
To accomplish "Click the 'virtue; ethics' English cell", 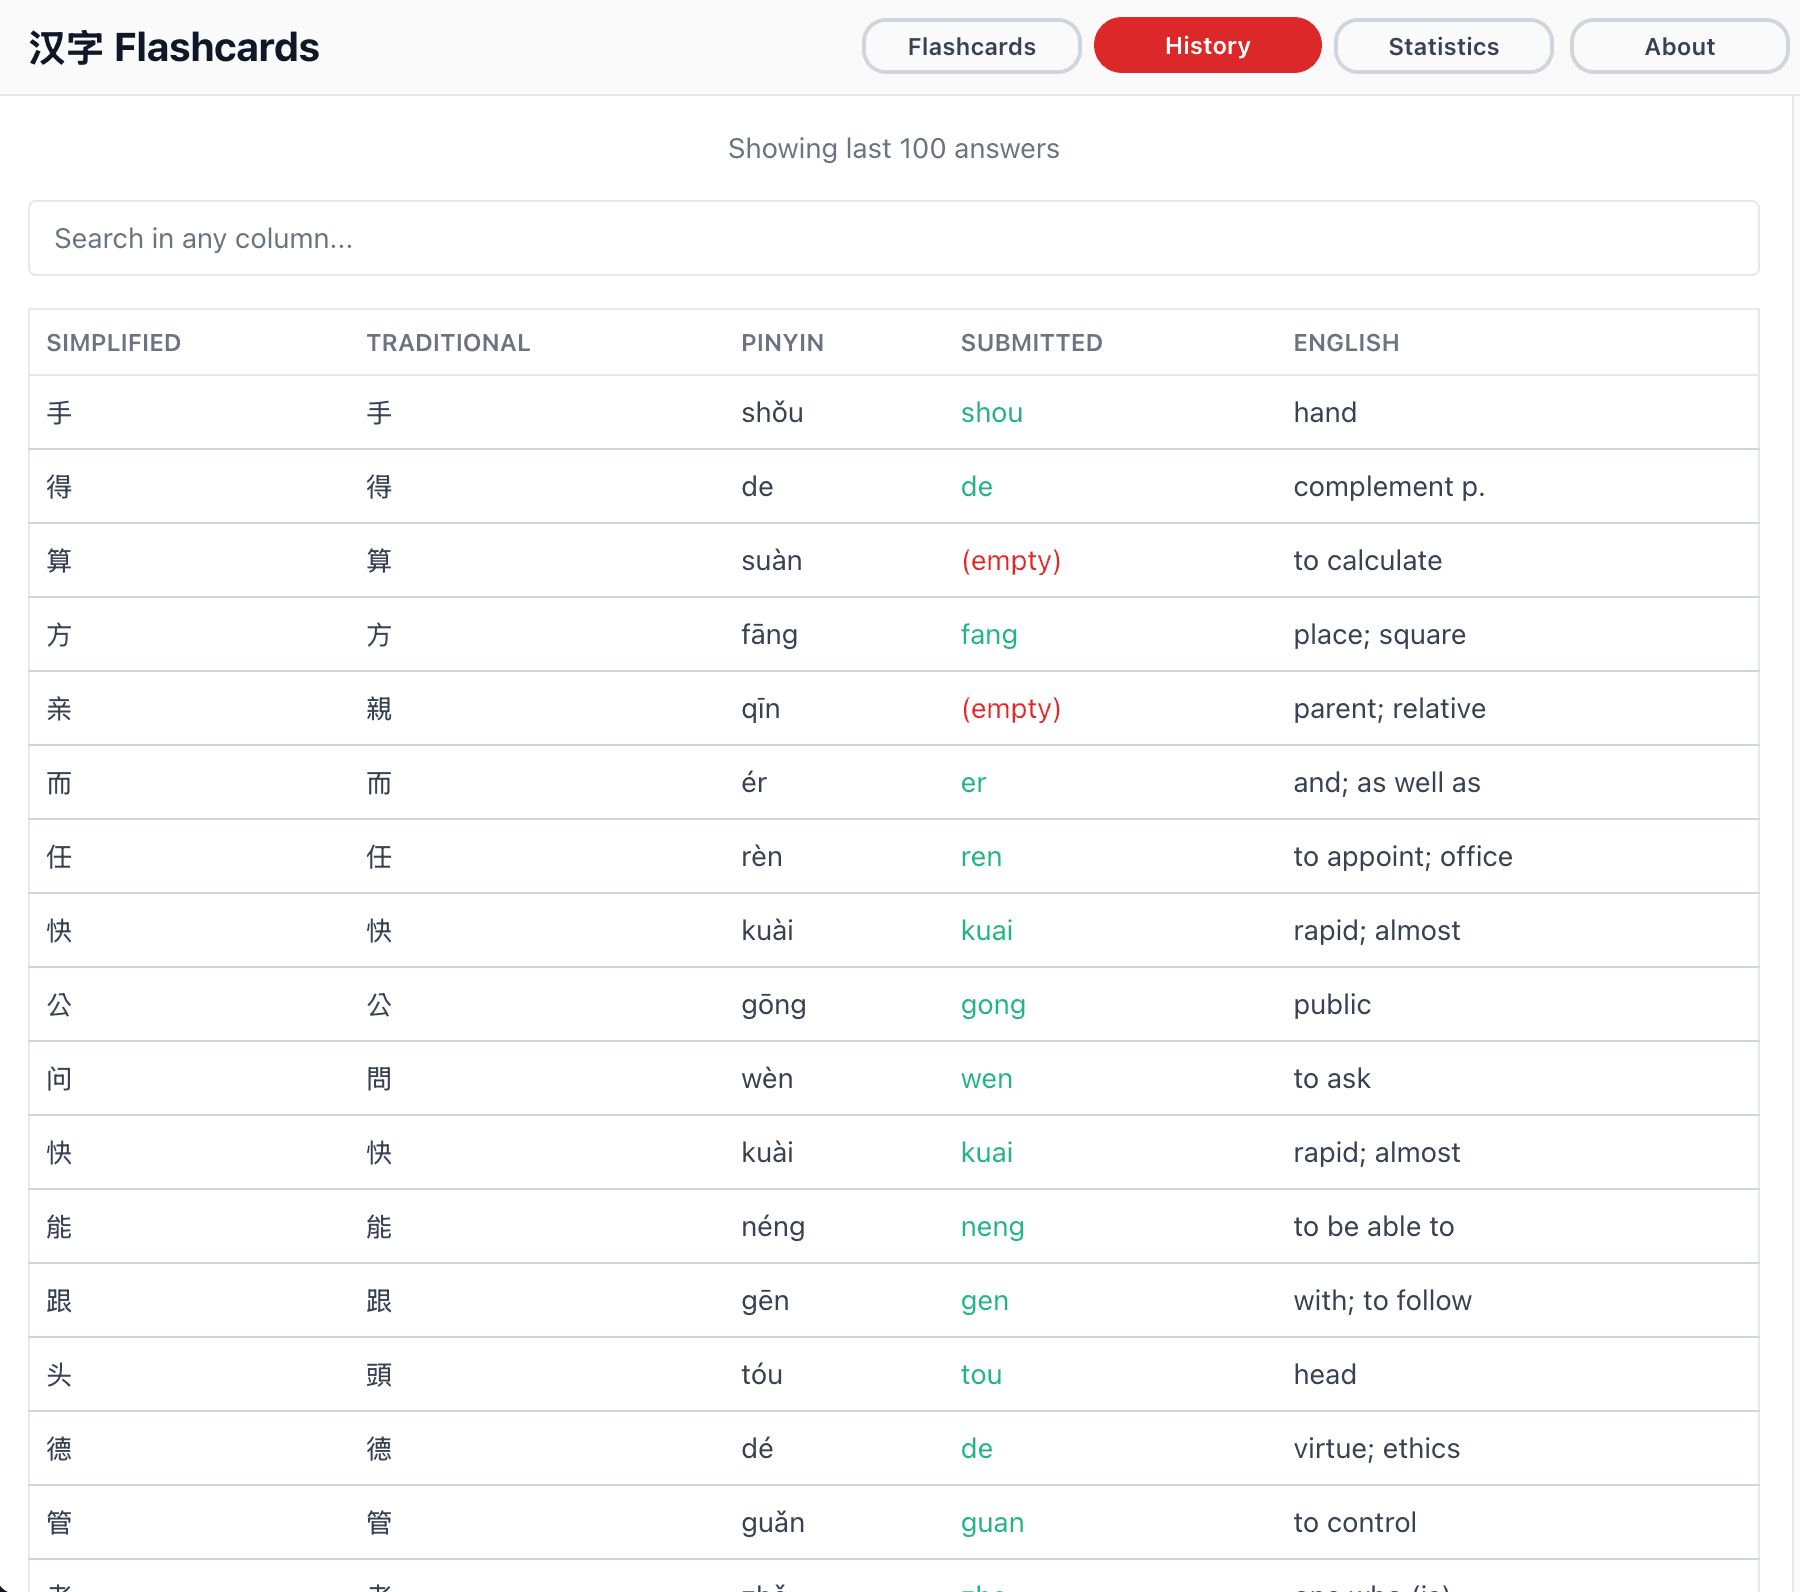I will pyautogui.click(x=1376, y=1449).
